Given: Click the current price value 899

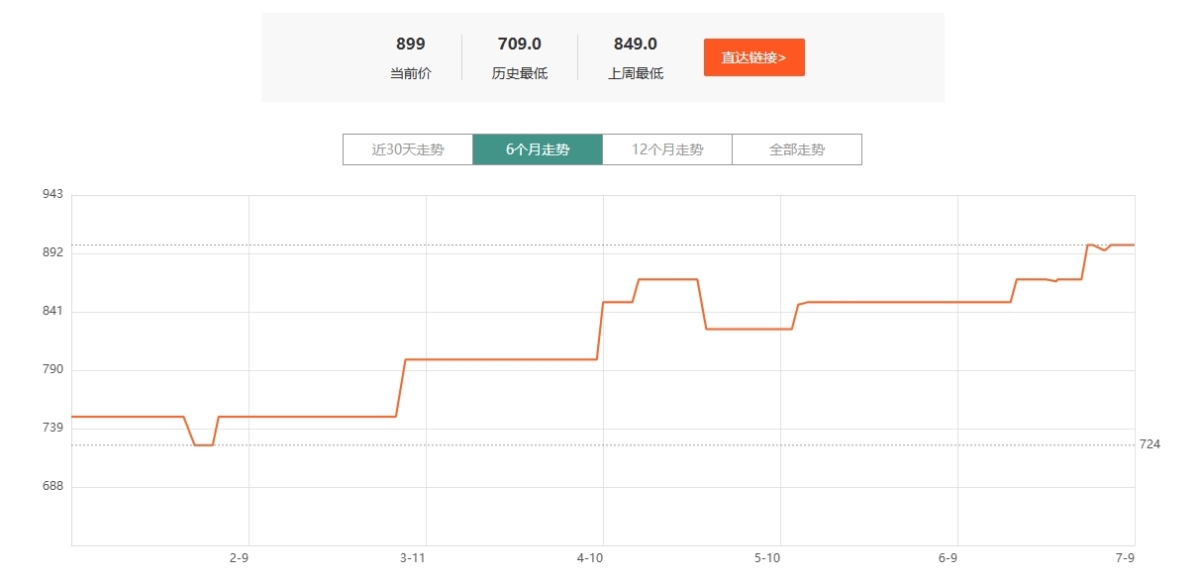Looking at the screenshot, I should [x=411, y=44].
